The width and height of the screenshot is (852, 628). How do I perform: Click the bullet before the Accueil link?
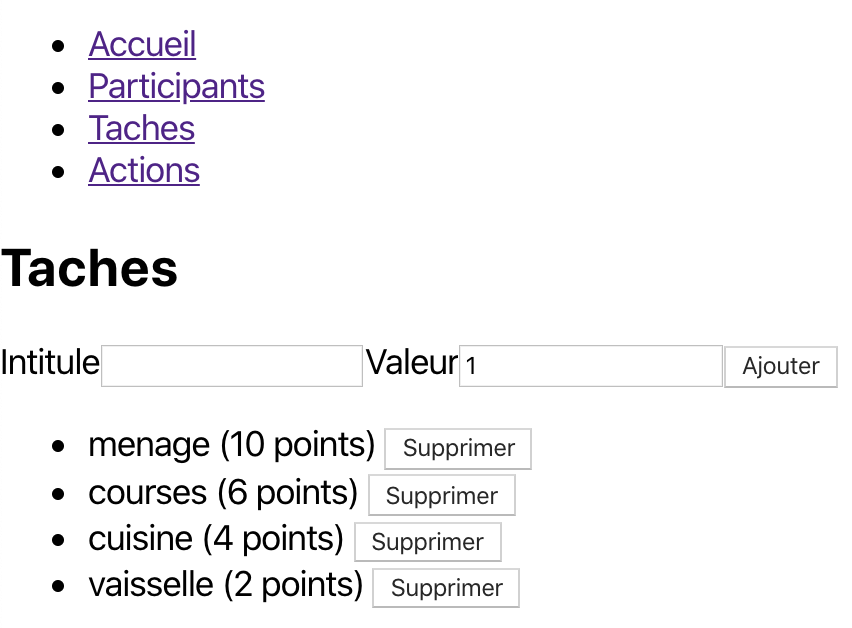61,46
